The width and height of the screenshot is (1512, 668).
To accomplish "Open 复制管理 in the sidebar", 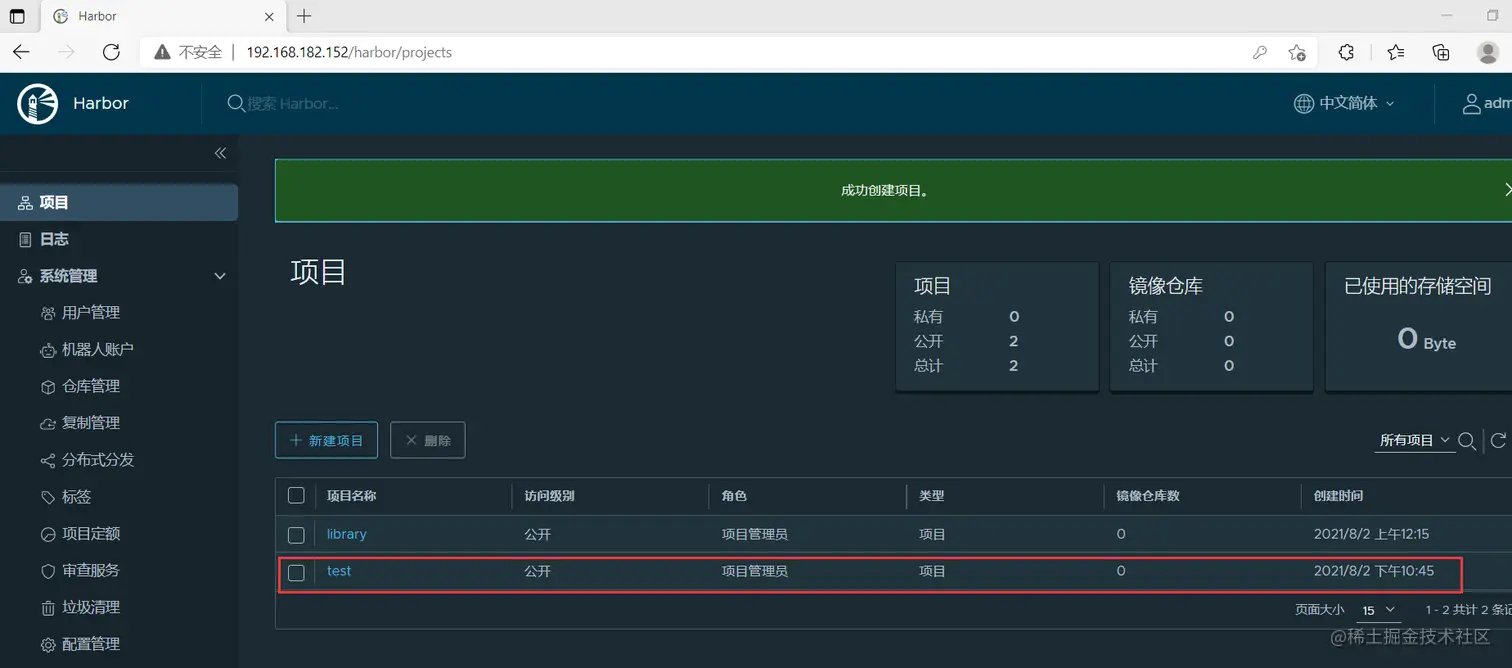I will 90,423.
